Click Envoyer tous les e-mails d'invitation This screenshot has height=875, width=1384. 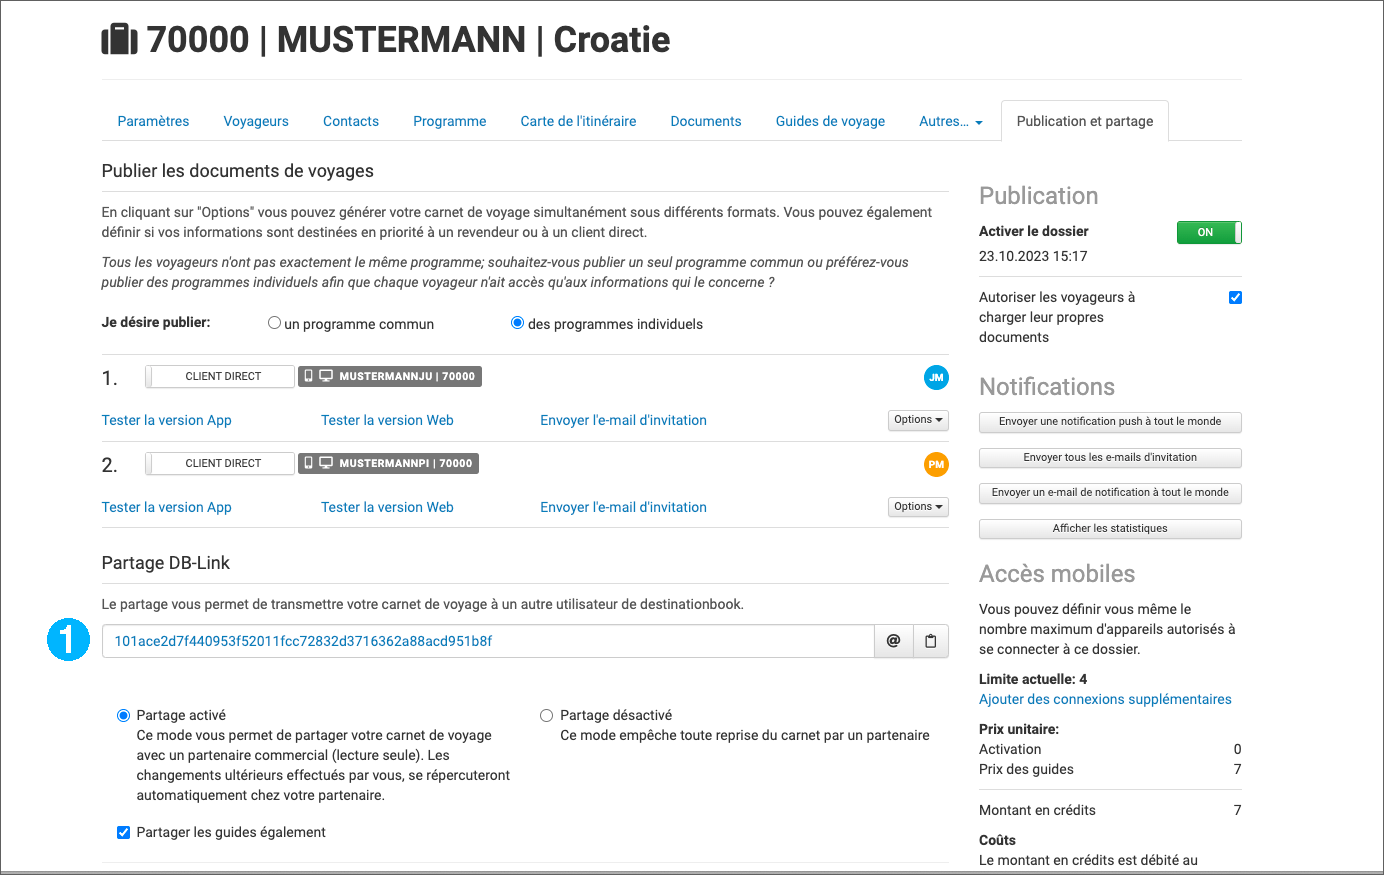pyautogui.click(x=1110, y=457)
